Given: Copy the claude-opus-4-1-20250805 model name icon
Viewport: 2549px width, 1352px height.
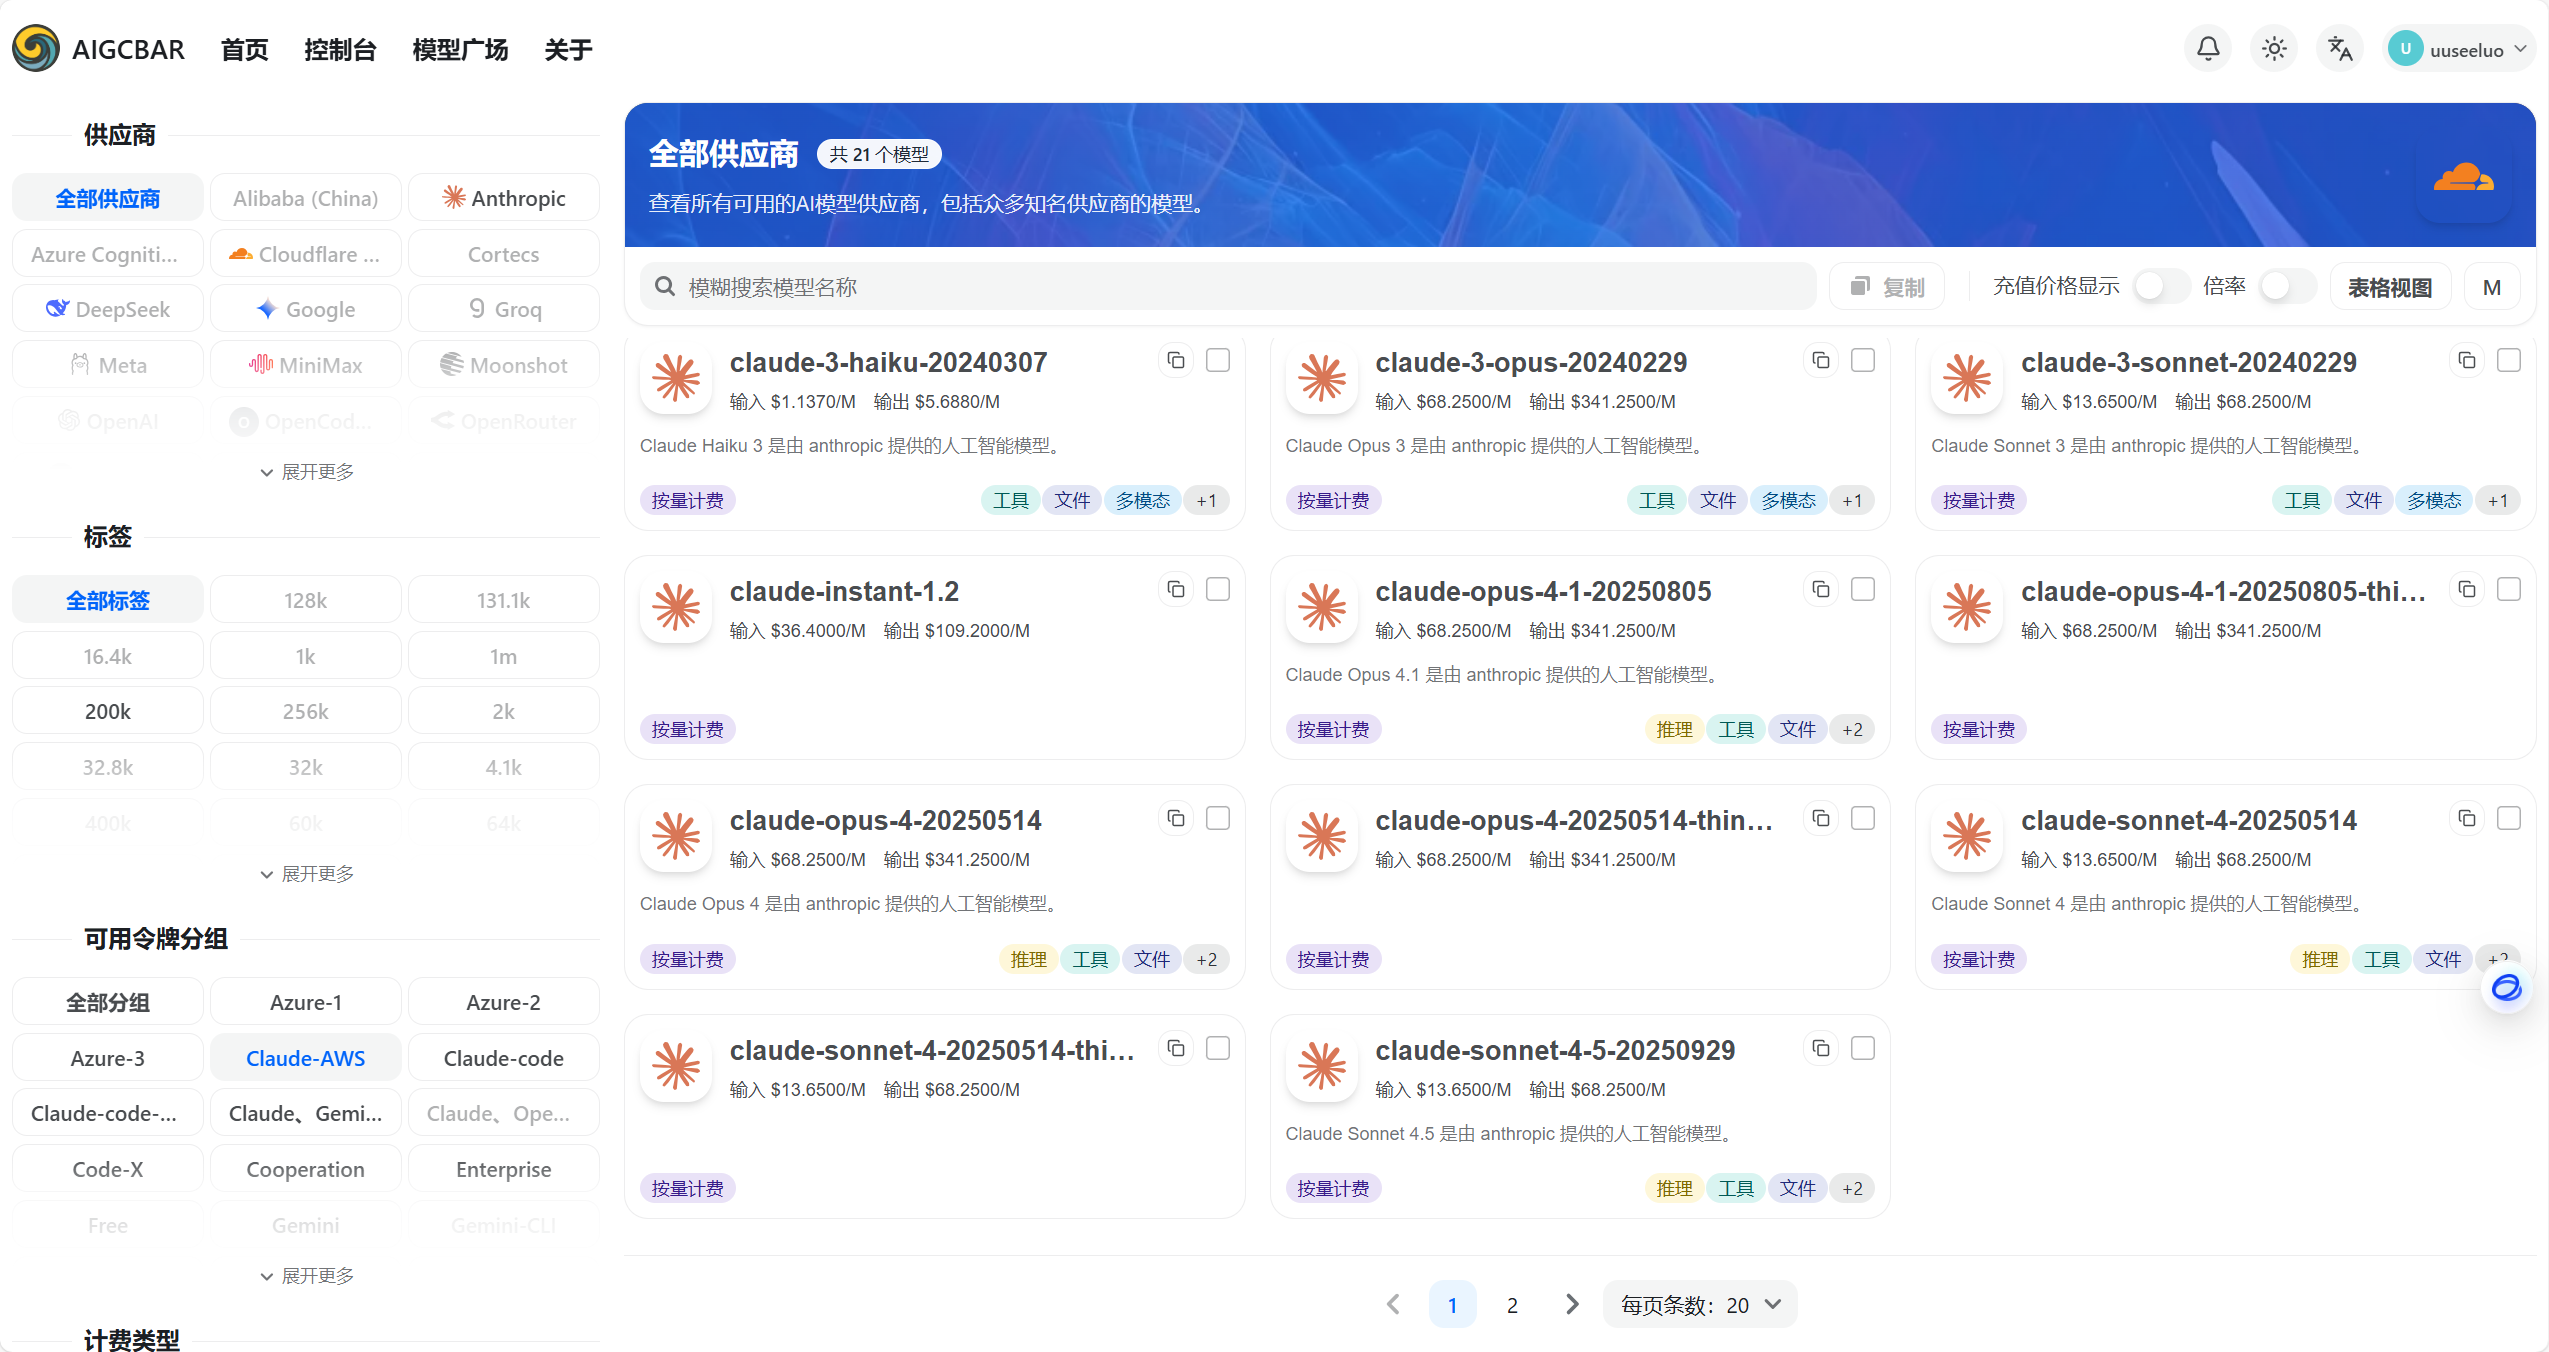Looking at the screenshot, I should tap(1821, 589).
